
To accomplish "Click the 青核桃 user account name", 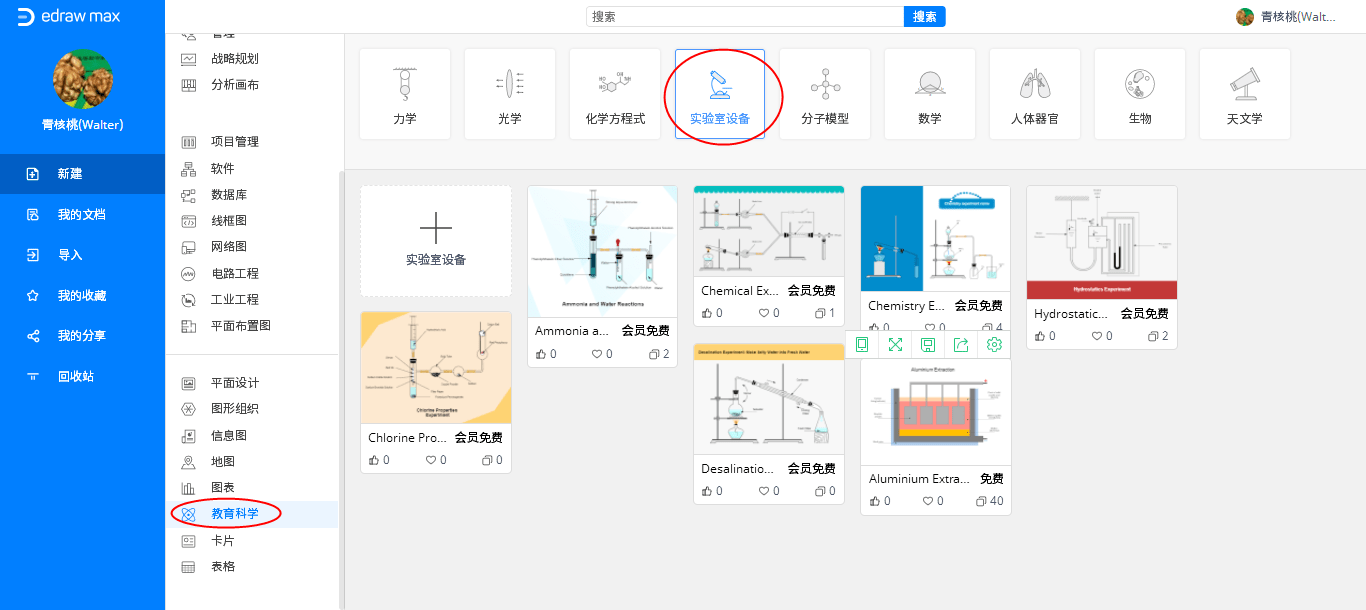I will 1298,17.
